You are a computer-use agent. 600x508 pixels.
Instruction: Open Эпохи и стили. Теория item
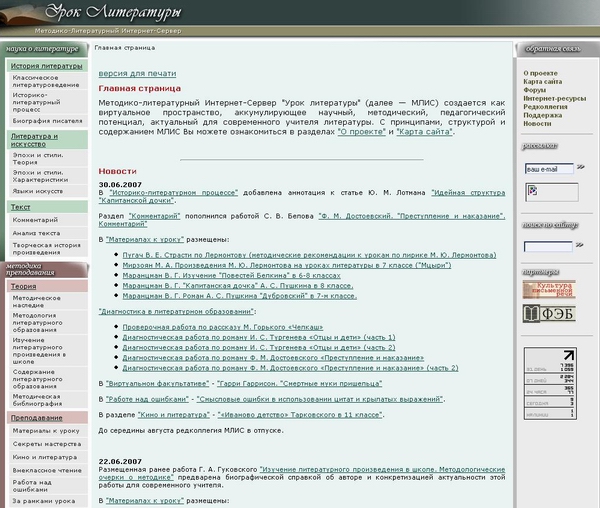tap(38, 158)
